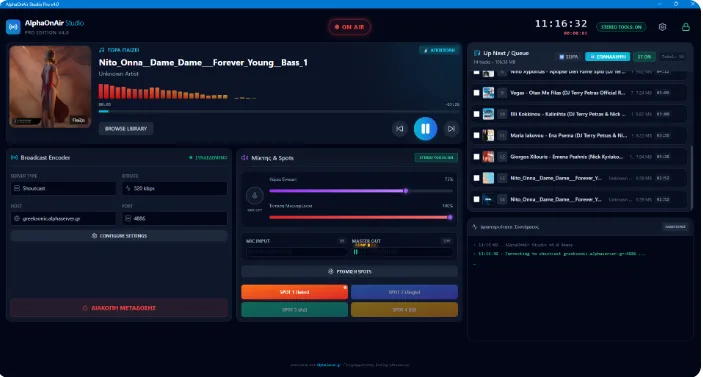Click the padlock icon in header
The width and height of the screenshot is (703, 377).
686,27
